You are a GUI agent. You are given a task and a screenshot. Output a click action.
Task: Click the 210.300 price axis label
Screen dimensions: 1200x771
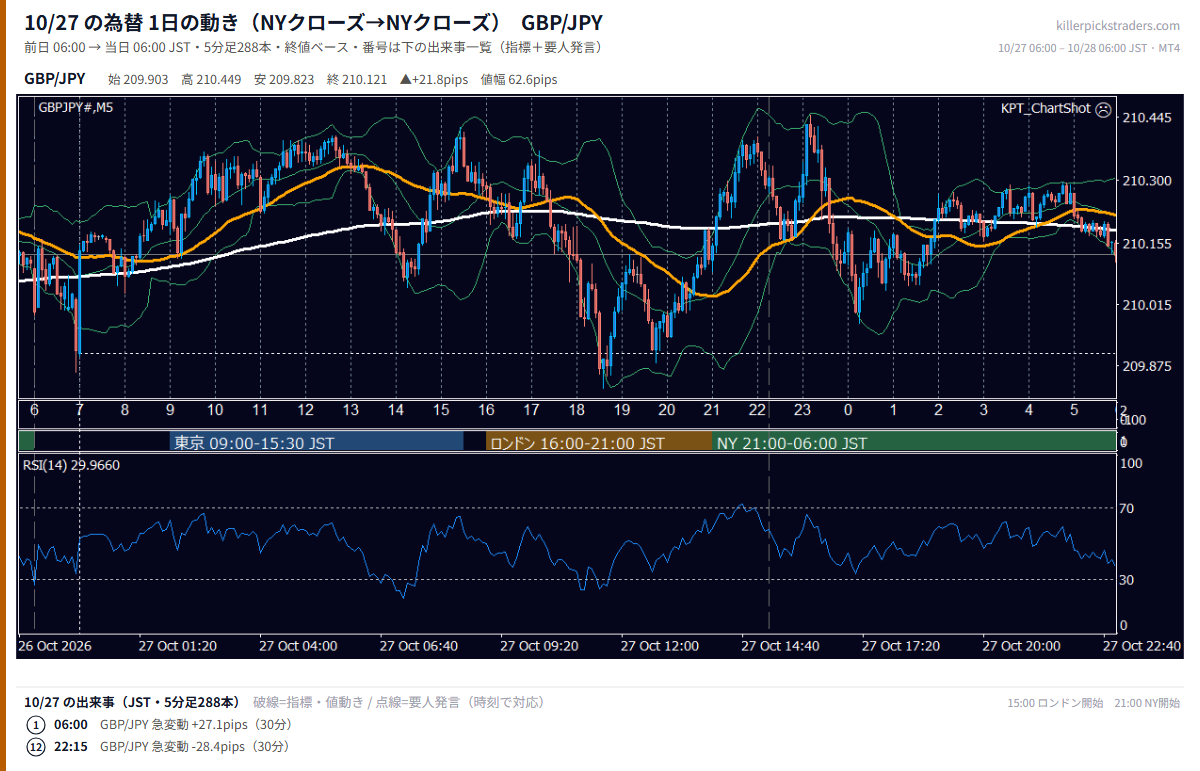[1147, 181]
